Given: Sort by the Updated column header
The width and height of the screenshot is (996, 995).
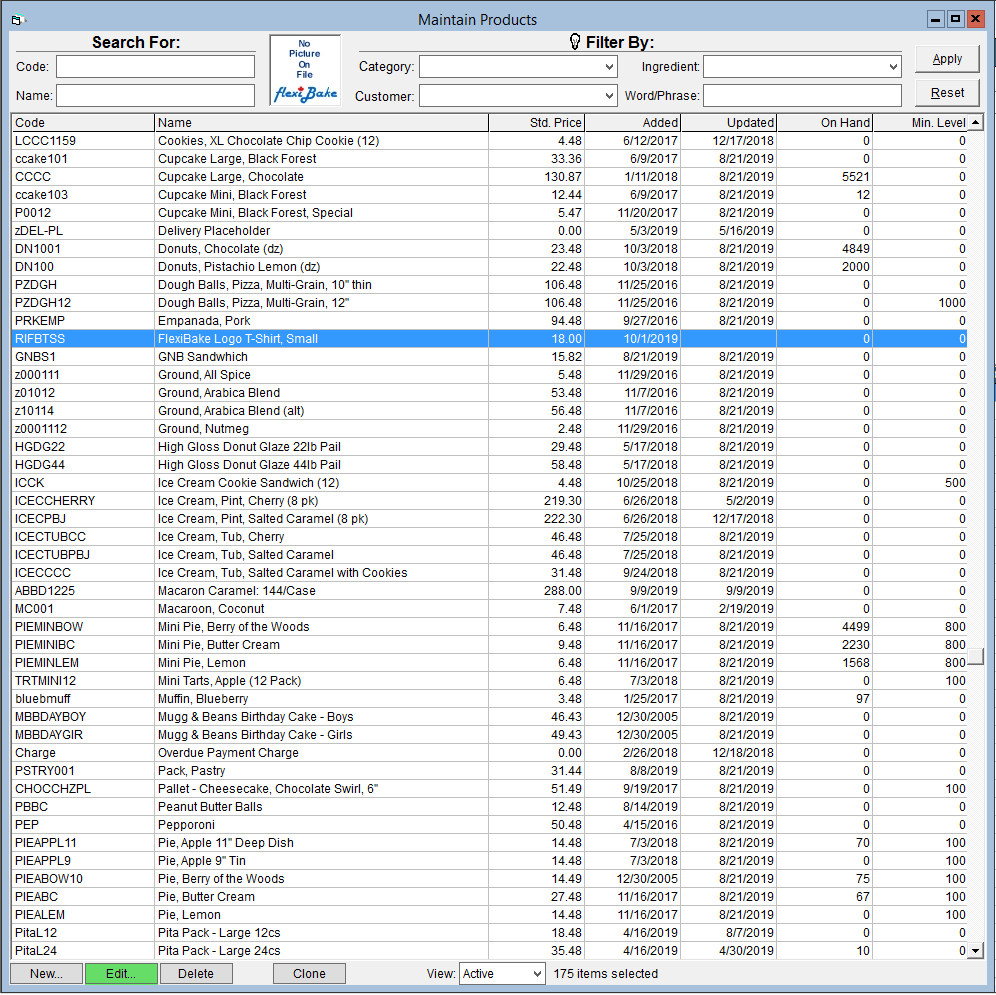Looking at the screenshot, I should point(729,123).
